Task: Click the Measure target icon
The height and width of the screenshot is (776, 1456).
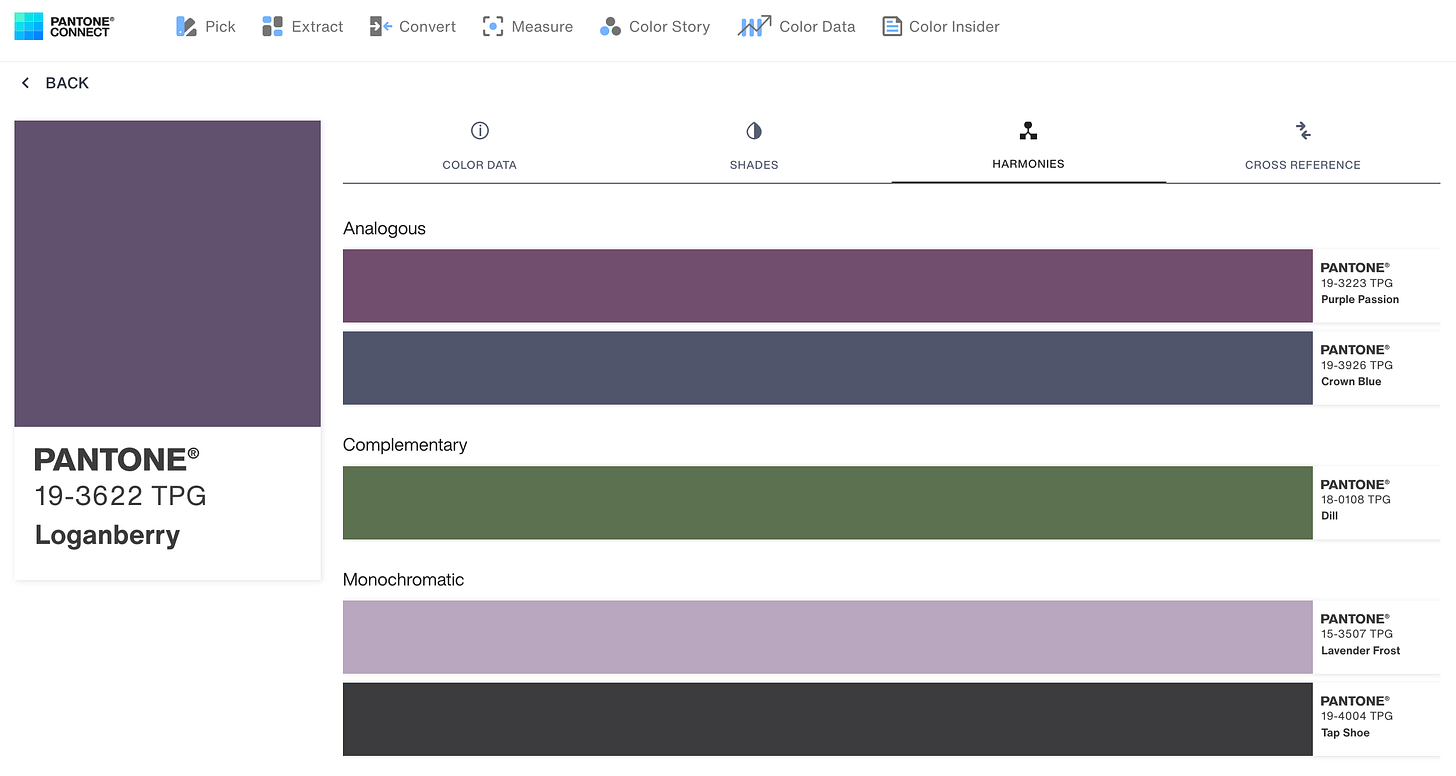Action: click(x=492, y=27)
